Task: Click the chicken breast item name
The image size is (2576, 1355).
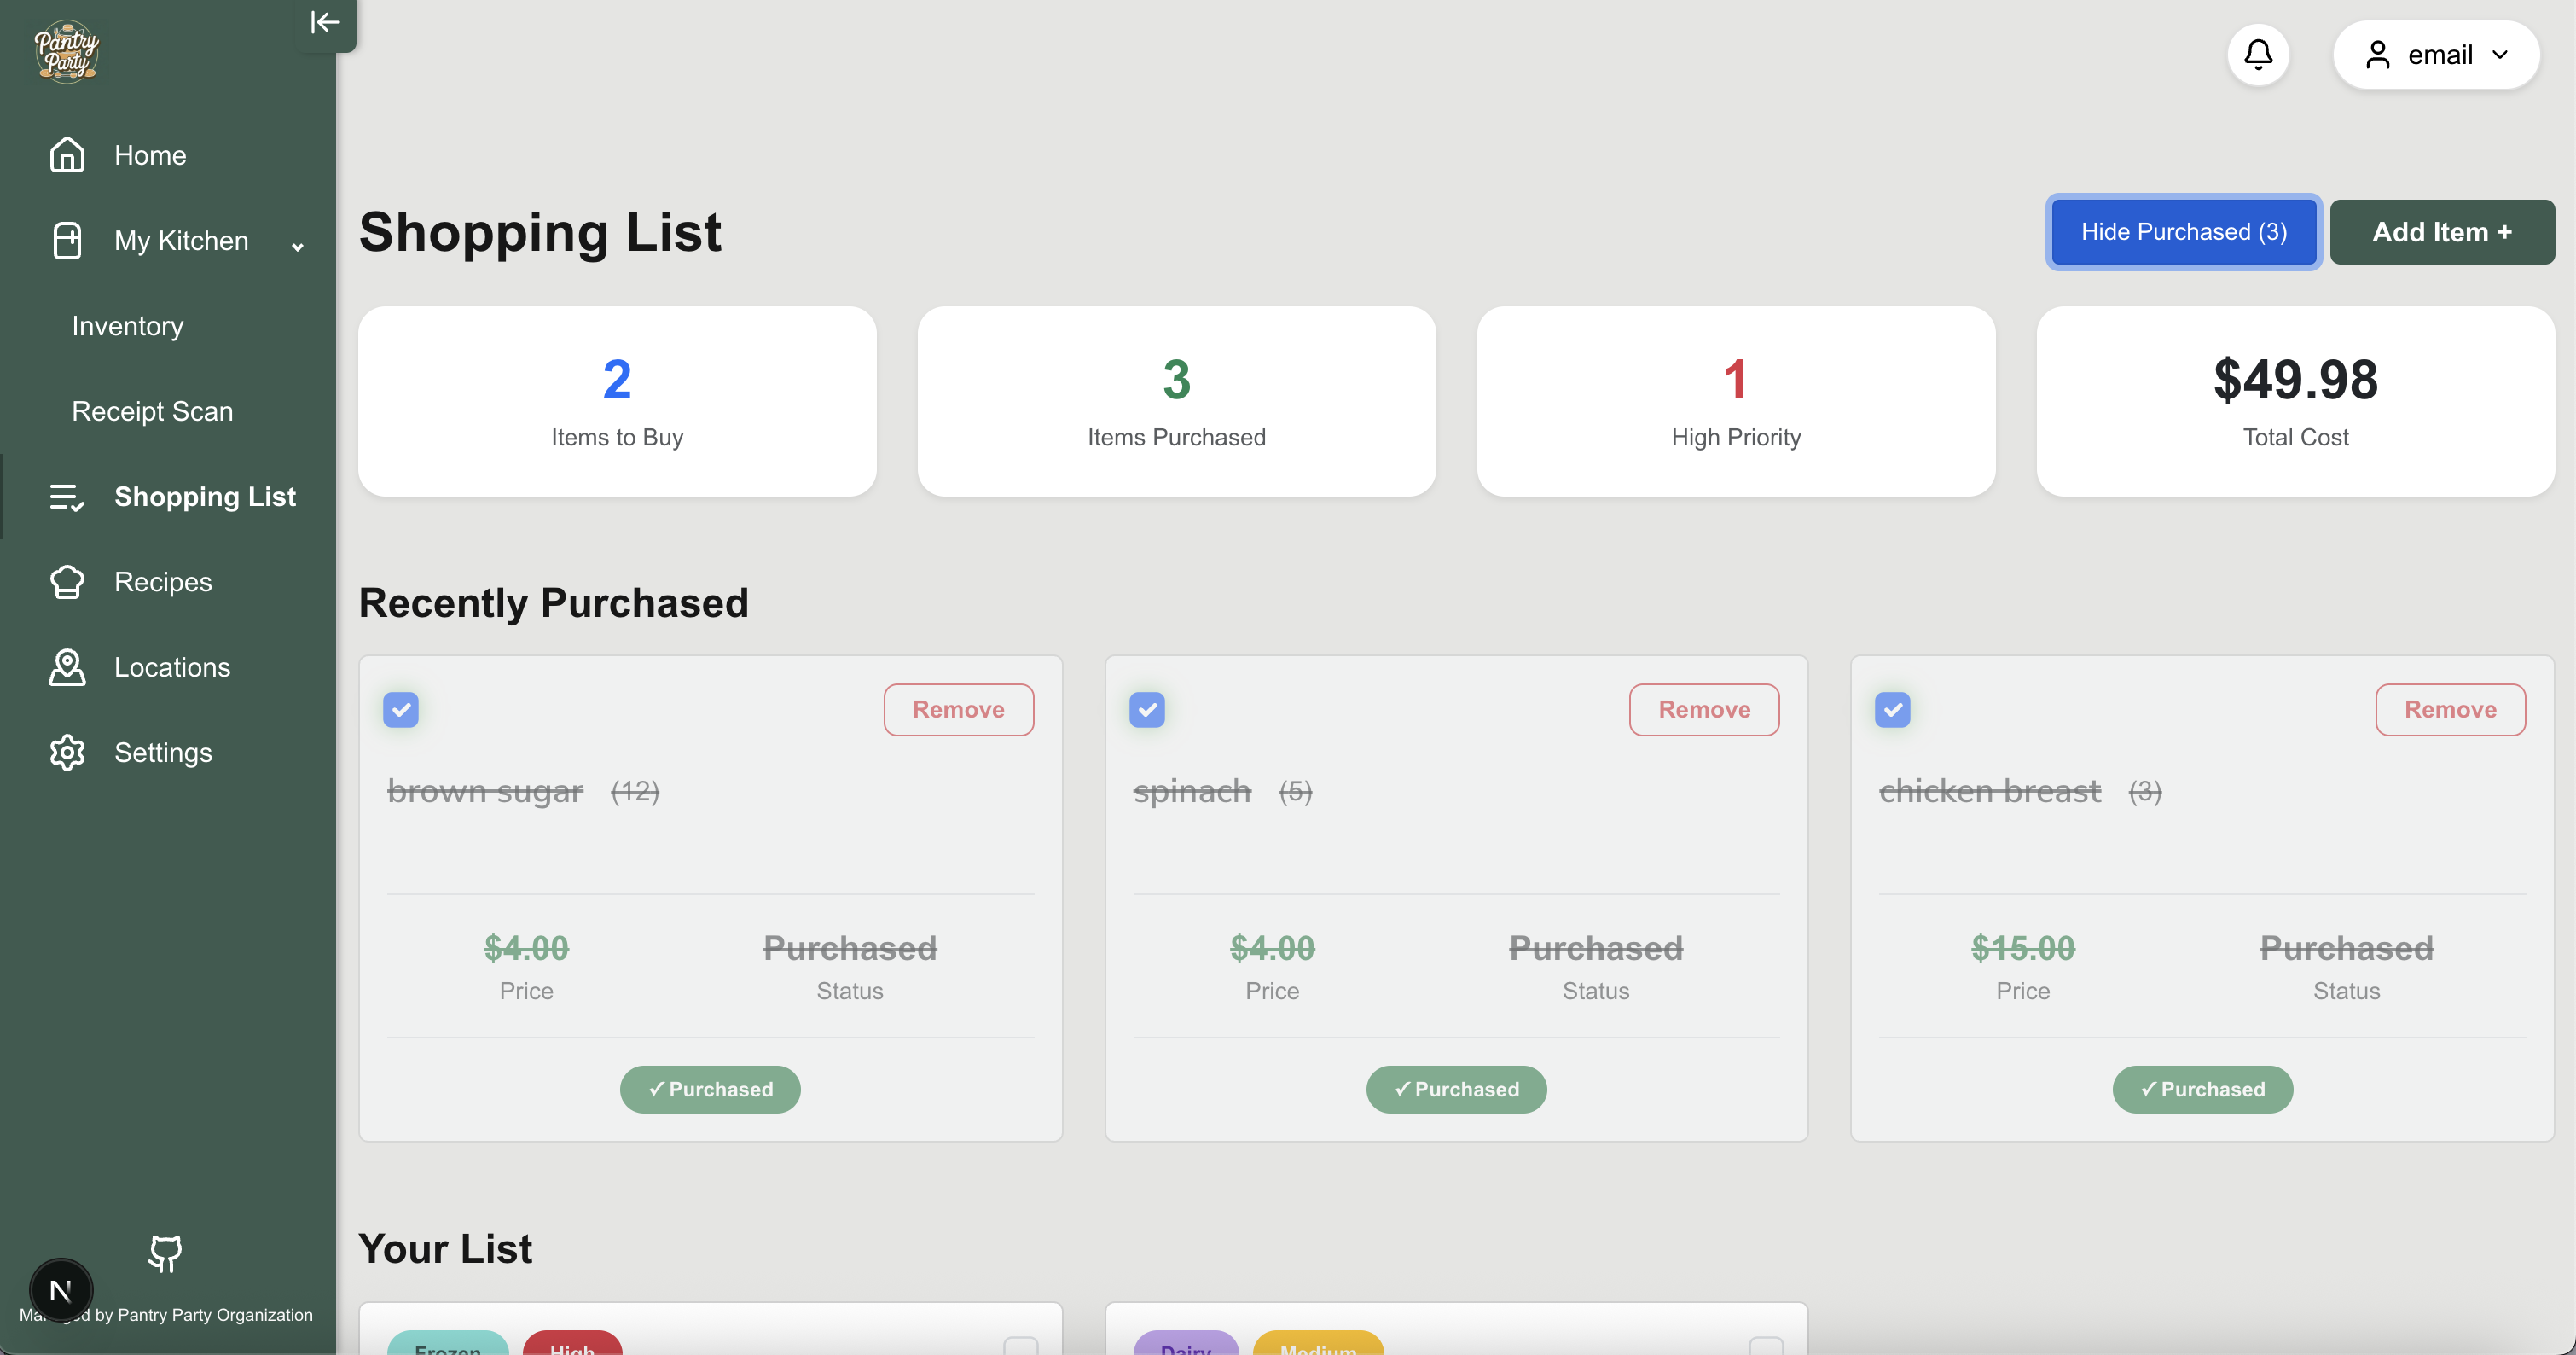Action: pyautogui.click(x=1990, y=791)
